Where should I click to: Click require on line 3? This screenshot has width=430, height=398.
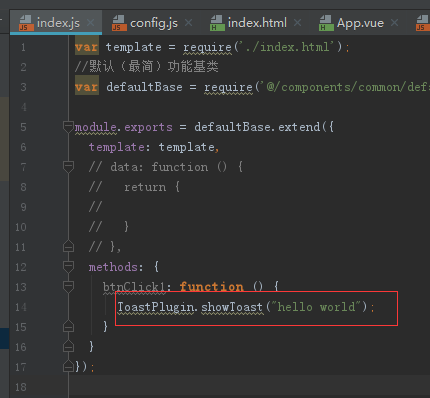(228, 87)
